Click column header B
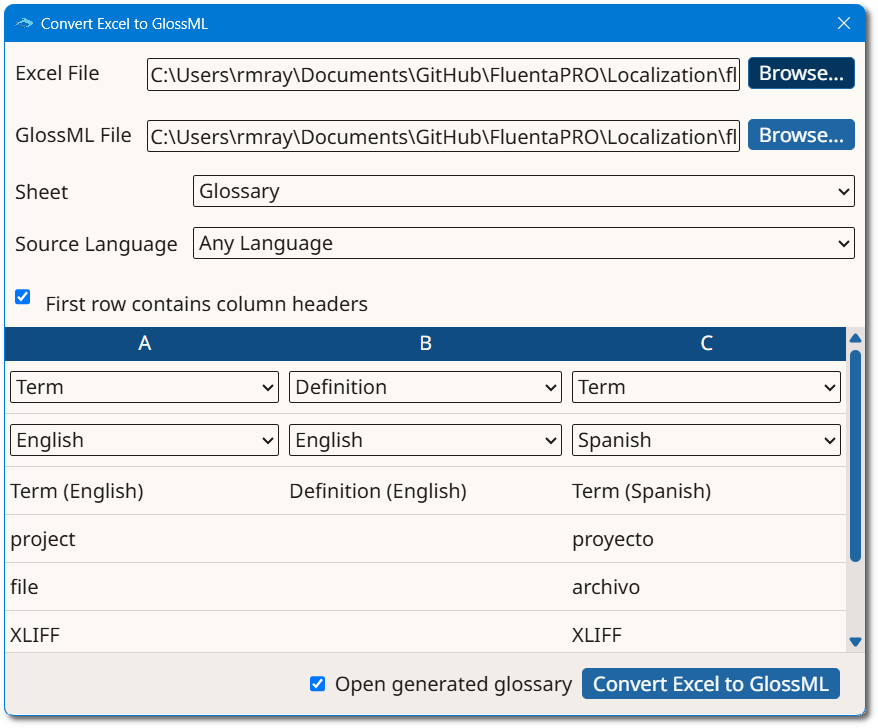This screenshot has width=878, height=728. pos(426,343)
